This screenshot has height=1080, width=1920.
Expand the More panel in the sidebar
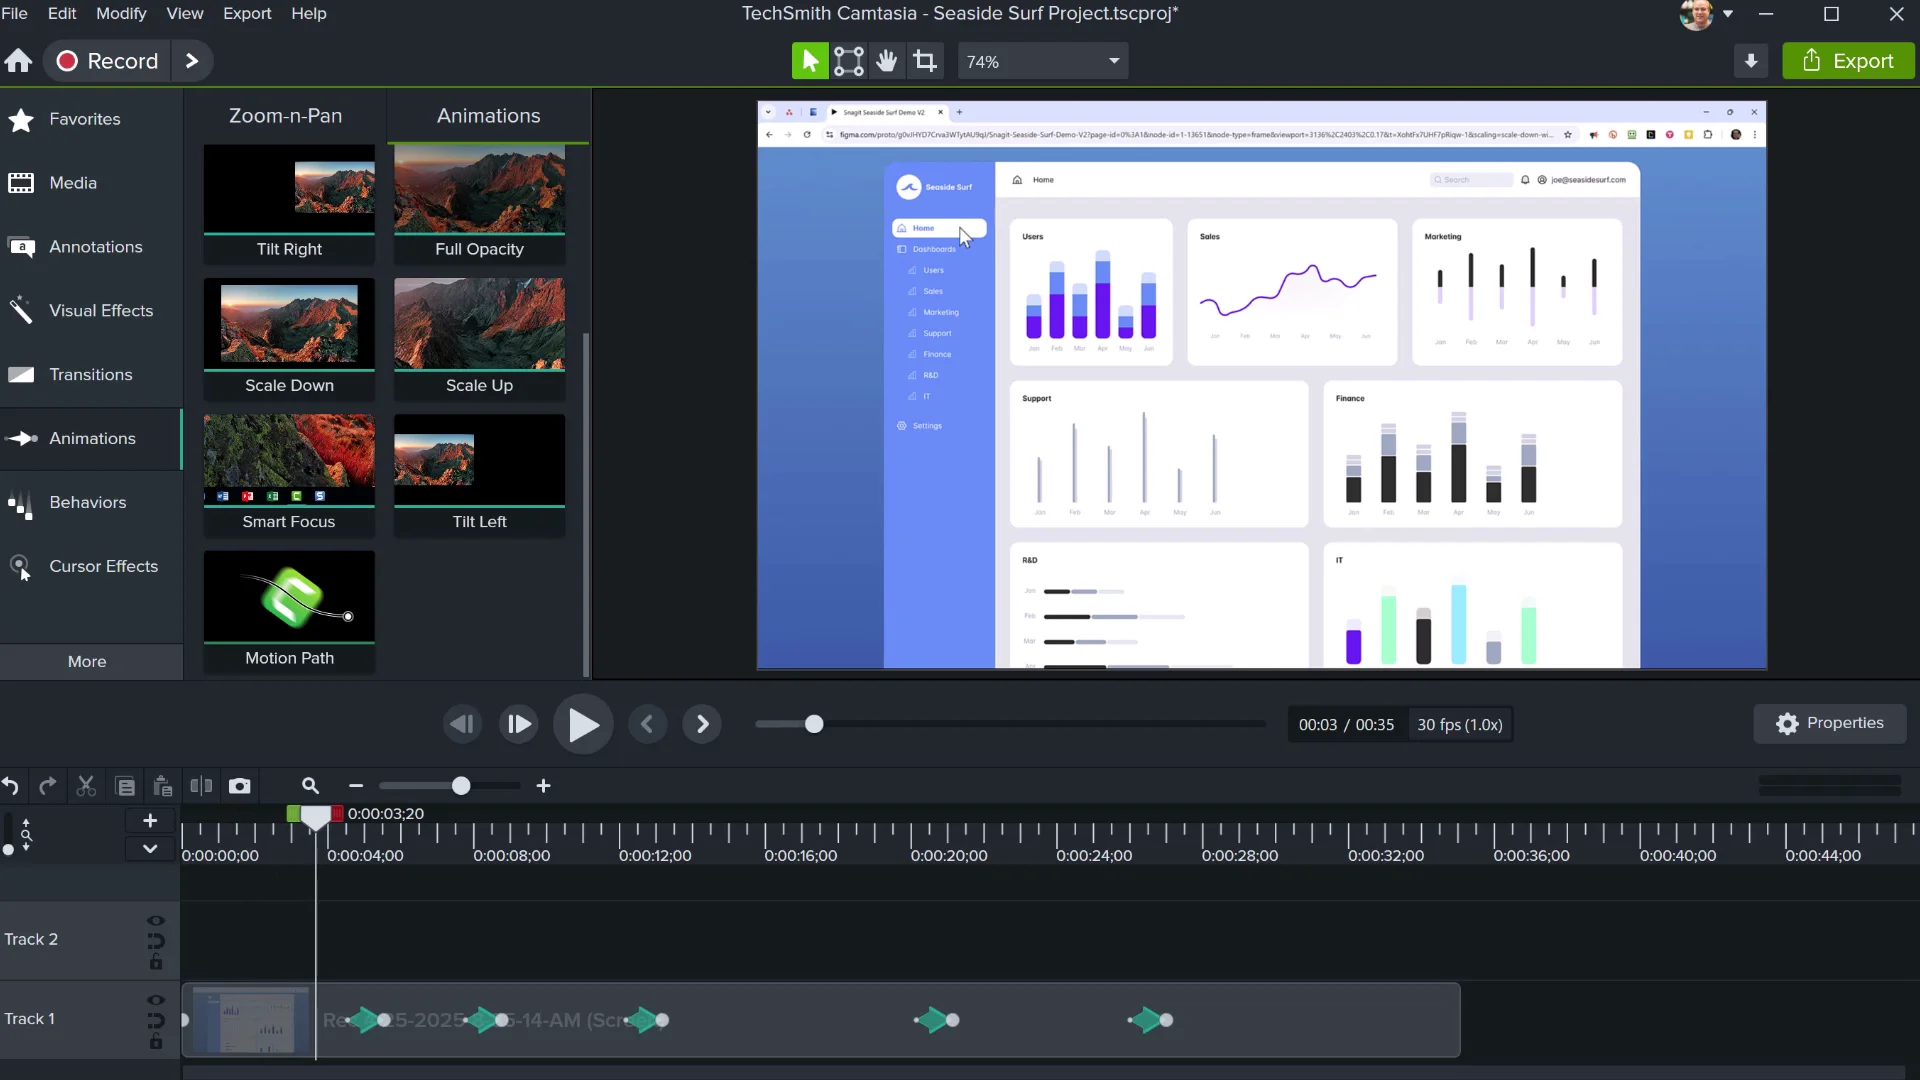(87, 661)
